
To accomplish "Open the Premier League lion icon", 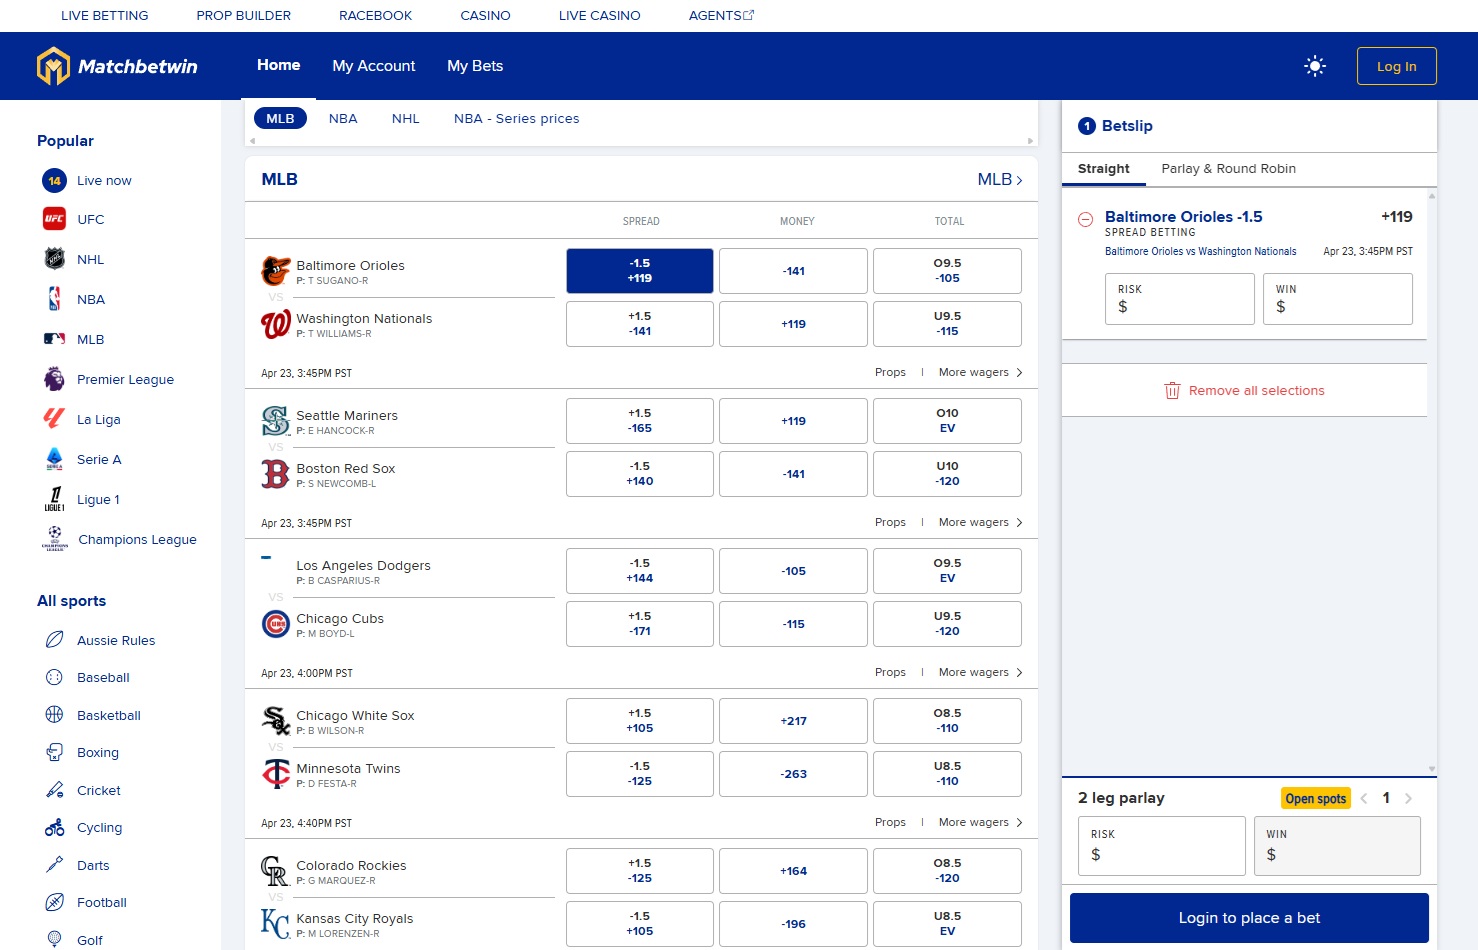I will point(54,379).
